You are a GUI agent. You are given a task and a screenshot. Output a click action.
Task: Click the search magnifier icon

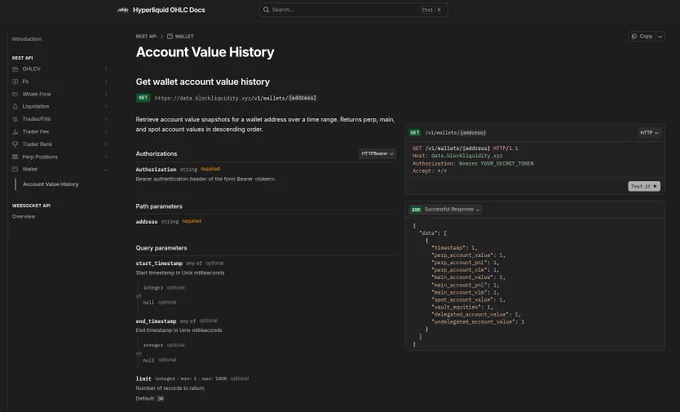point(266,10)
